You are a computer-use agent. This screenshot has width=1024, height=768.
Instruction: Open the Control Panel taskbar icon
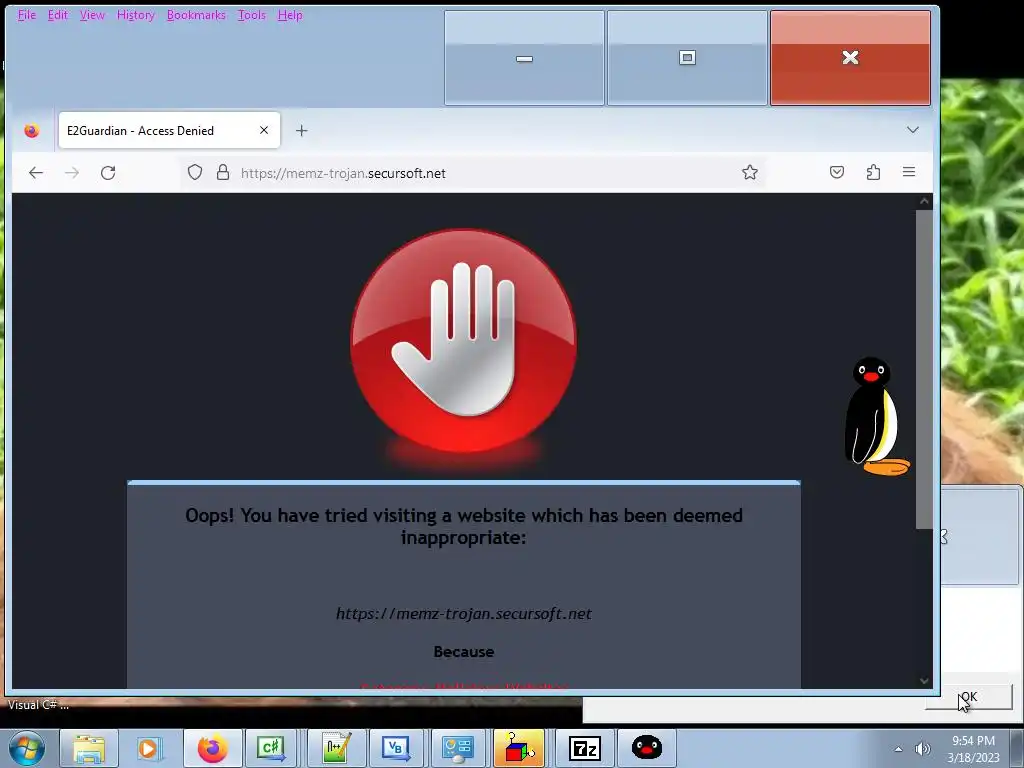(457, 748)
